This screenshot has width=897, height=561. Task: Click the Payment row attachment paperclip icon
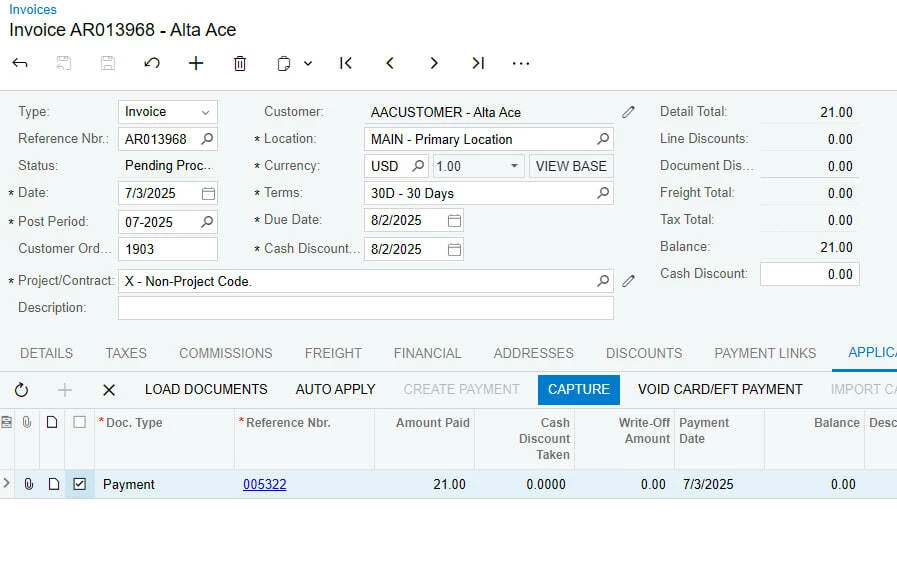tap(28, 484)
